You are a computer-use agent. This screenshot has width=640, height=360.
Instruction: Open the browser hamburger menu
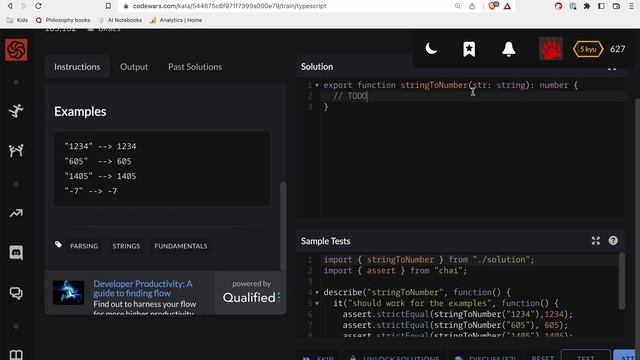(x=631, y=6)
